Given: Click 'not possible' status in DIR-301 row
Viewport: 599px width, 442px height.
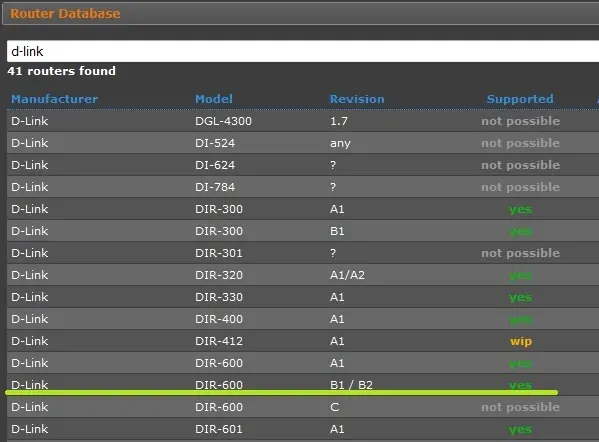Looking at the screenshot, I should (x=521, y=253).
